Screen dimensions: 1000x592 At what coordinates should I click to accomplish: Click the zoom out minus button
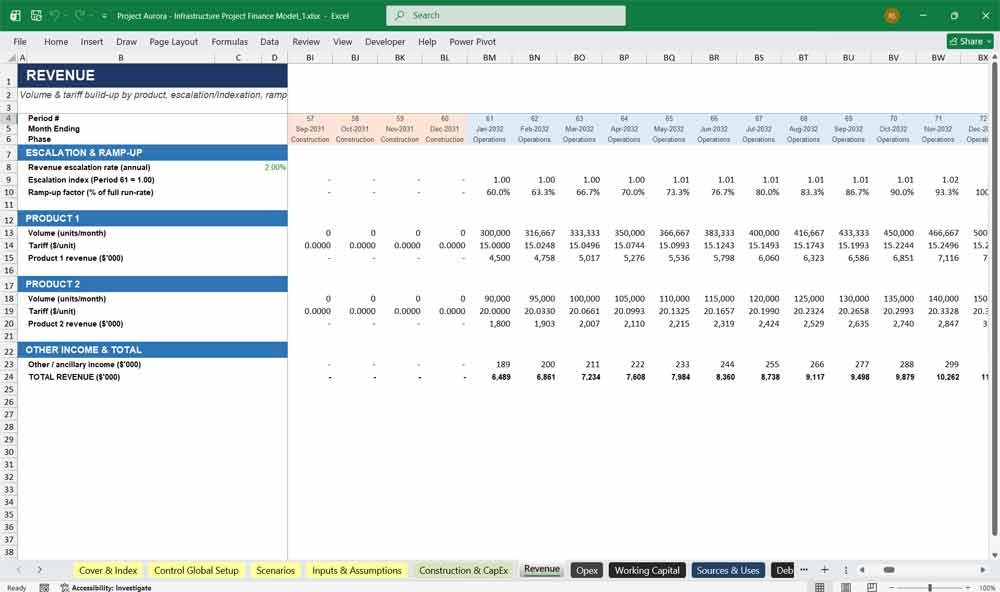click(892, 588)
